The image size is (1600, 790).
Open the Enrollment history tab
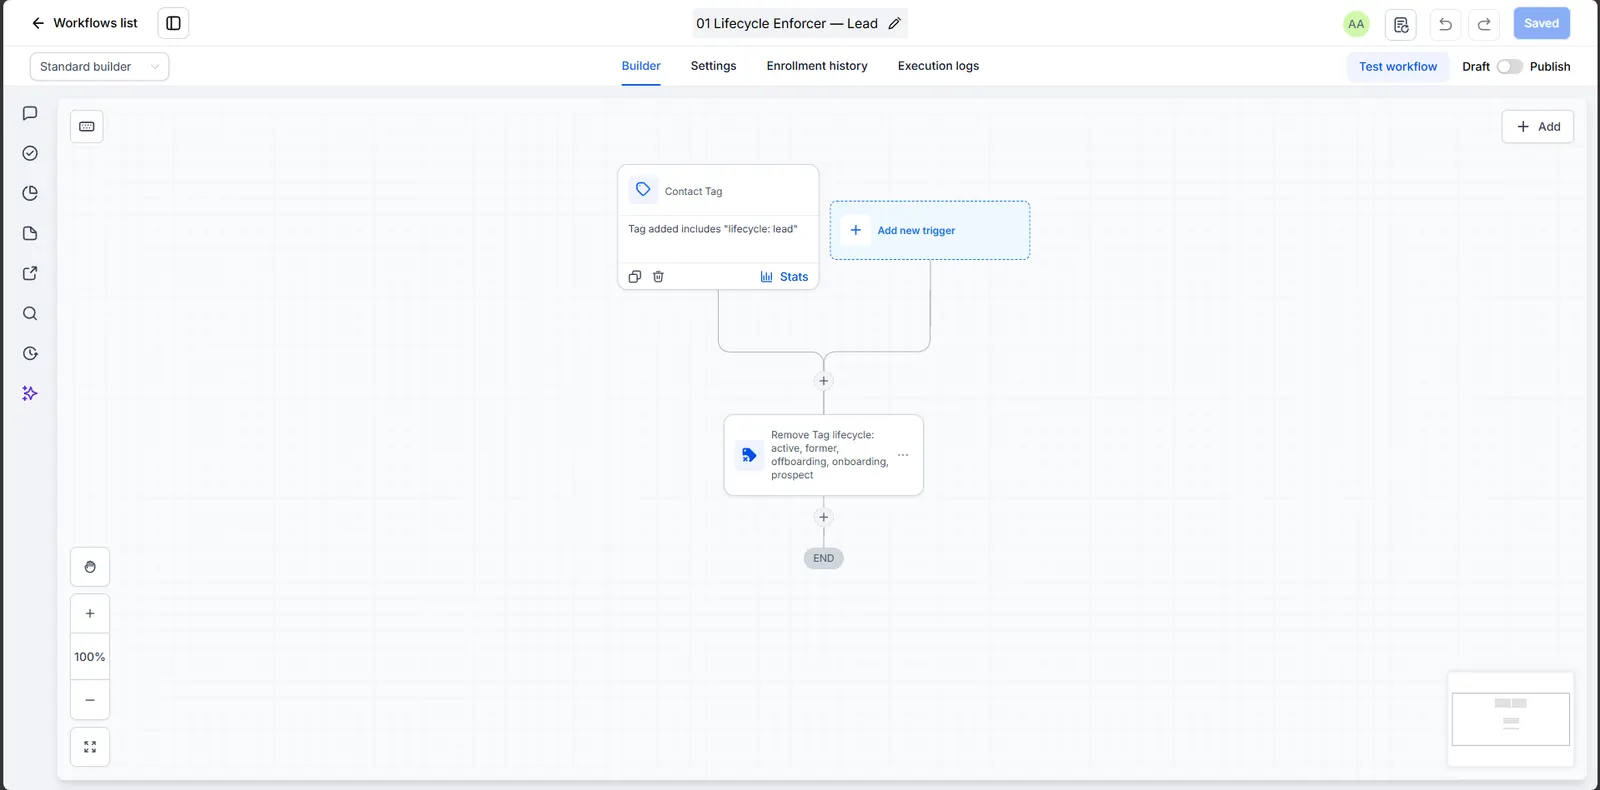(x=817, y=66)
